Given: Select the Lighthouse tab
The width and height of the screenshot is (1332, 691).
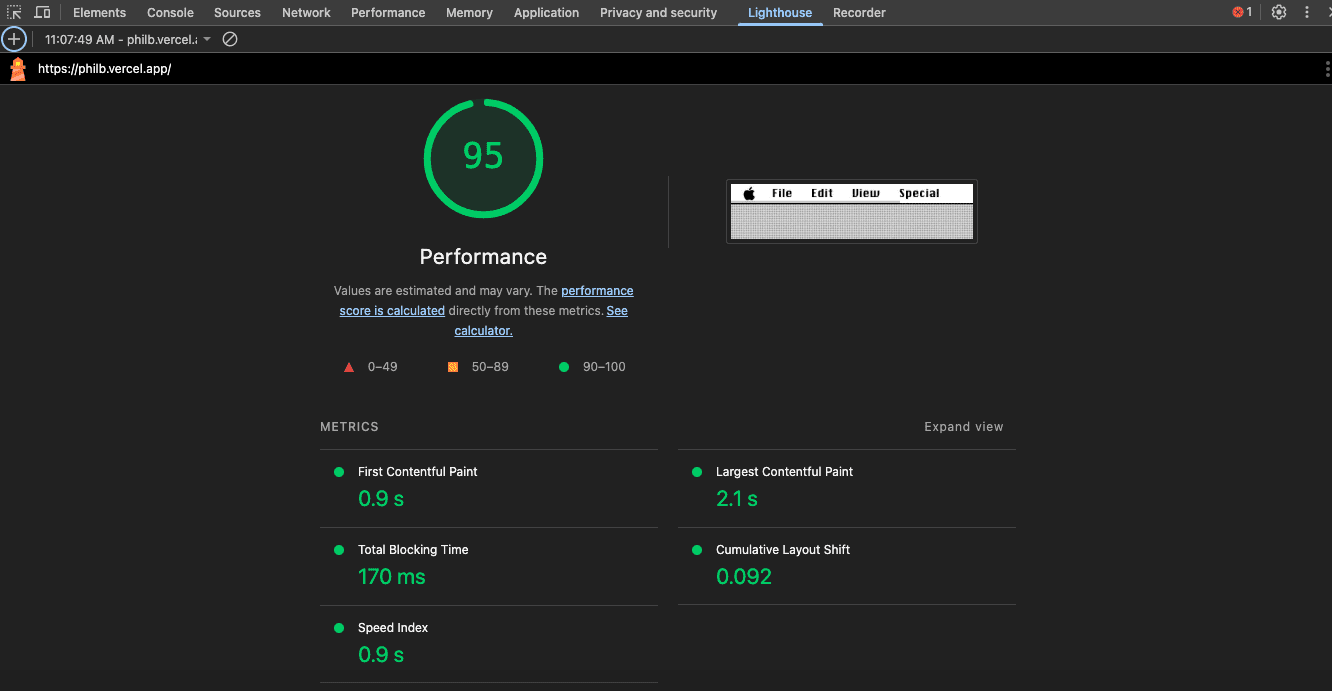Looking at the screenshot, I should [780, 13].
